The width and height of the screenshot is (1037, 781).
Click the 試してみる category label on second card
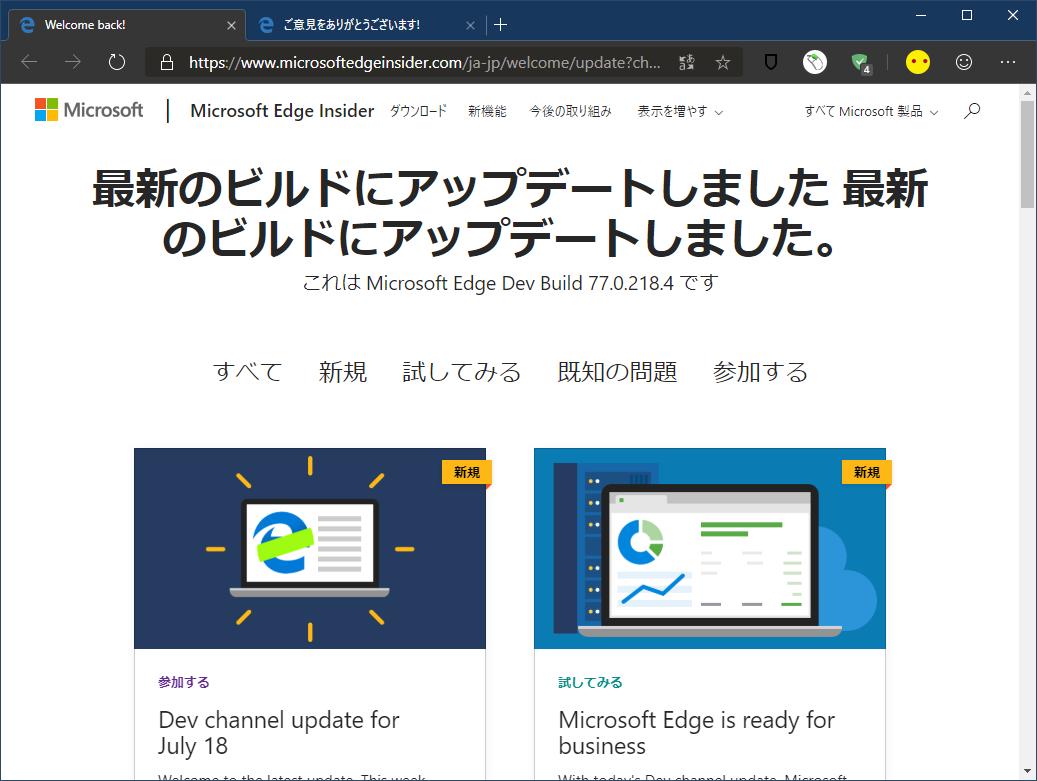[x=591, y=682]
